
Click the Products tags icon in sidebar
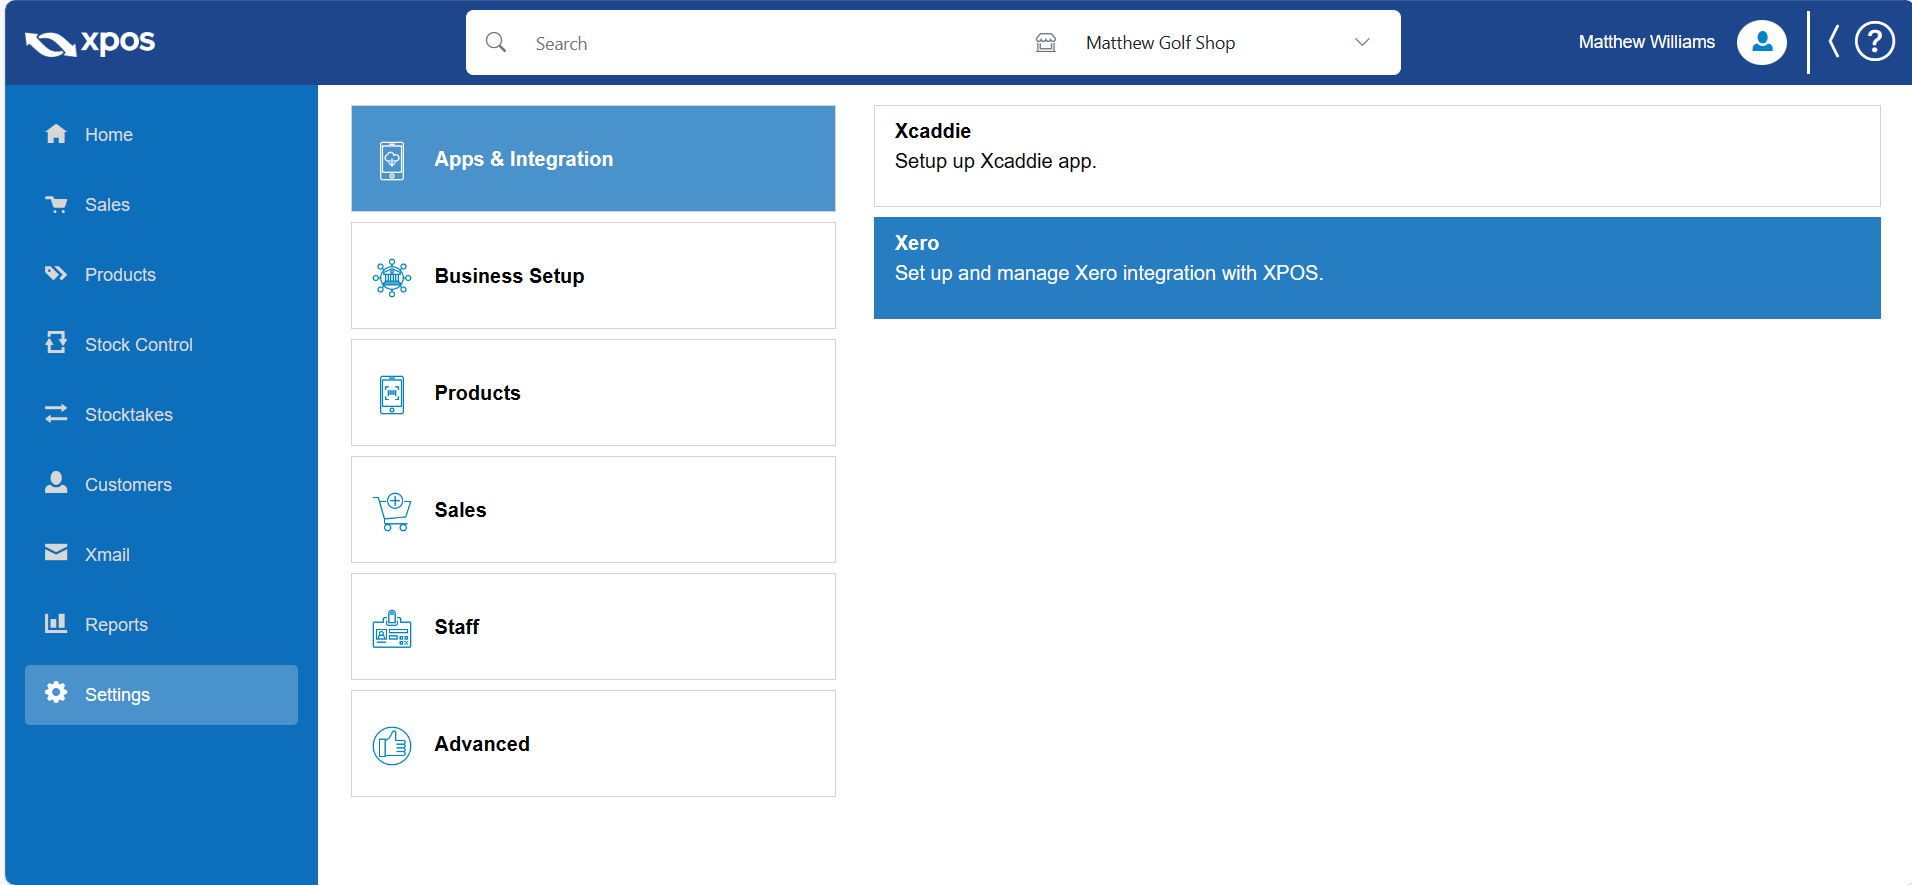click(56, 274)
